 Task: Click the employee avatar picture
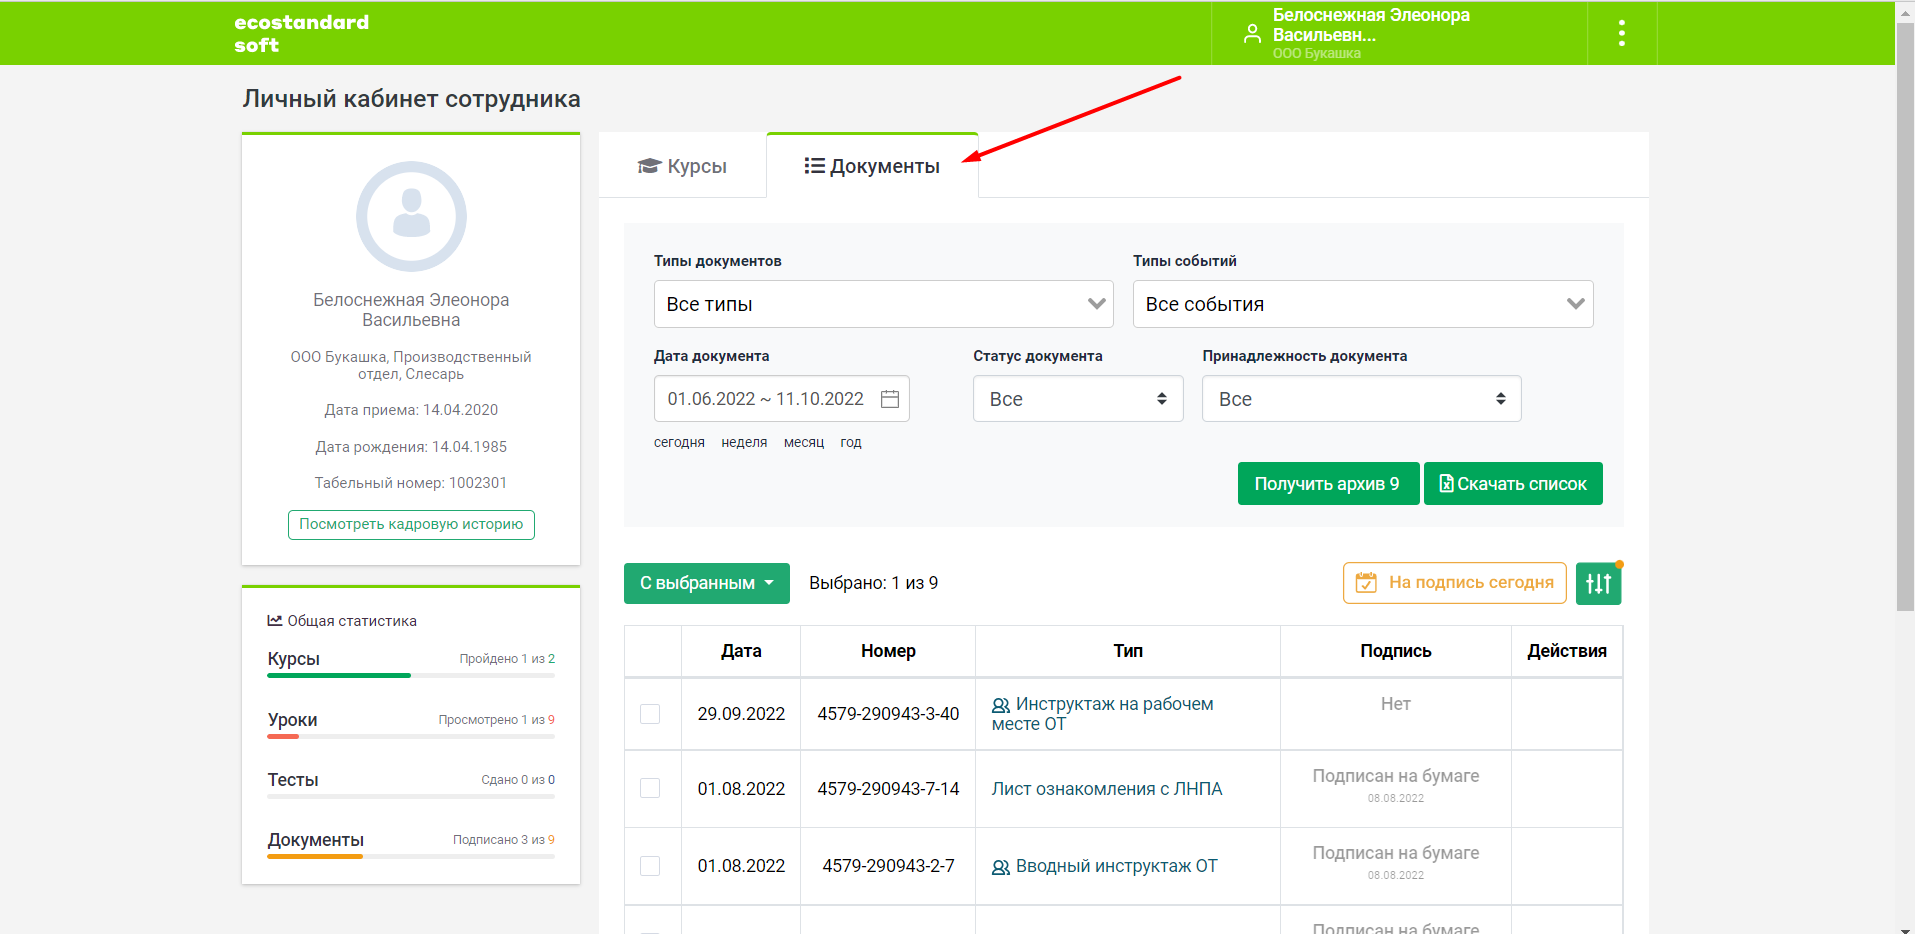click(x=411, y=216)
